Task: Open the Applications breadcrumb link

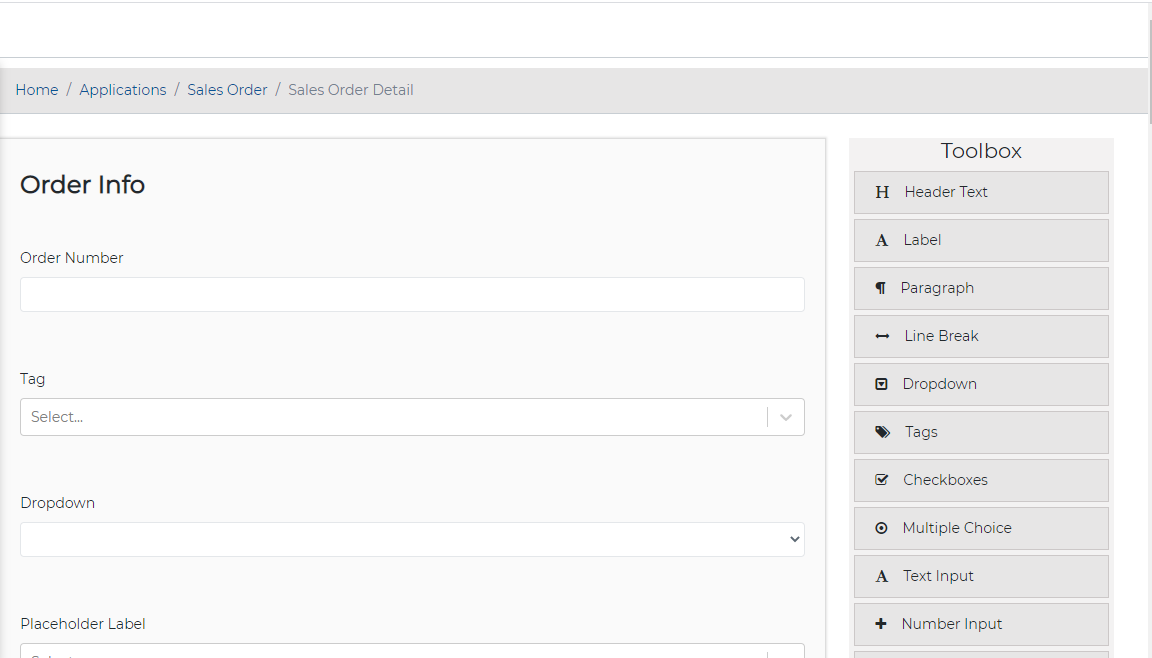Action: tap(122, 89)
